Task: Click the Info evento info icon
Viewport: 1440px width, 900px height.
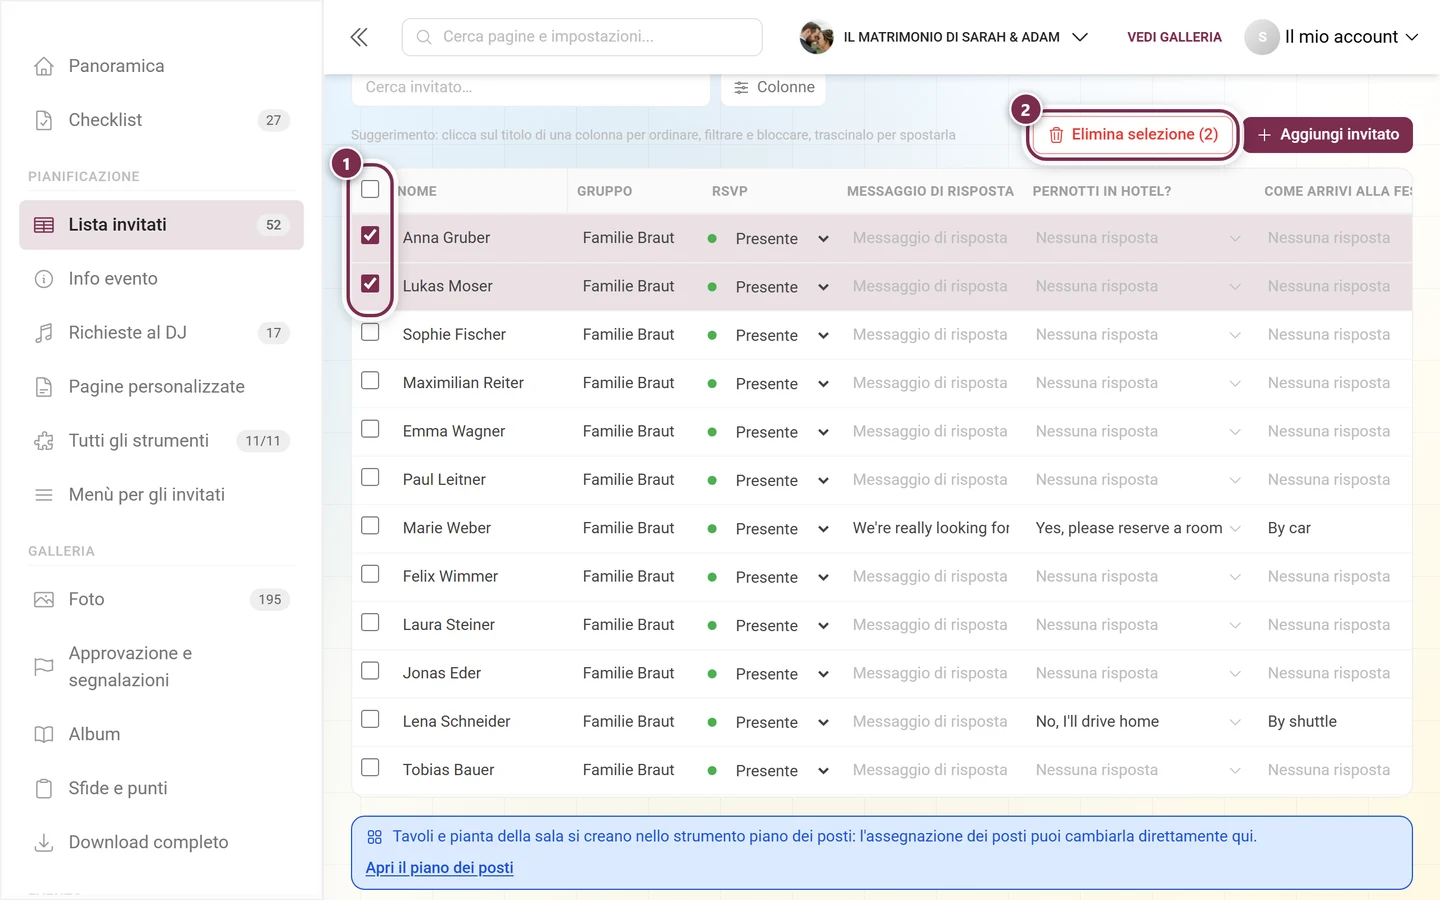Action: coord(44,279)
